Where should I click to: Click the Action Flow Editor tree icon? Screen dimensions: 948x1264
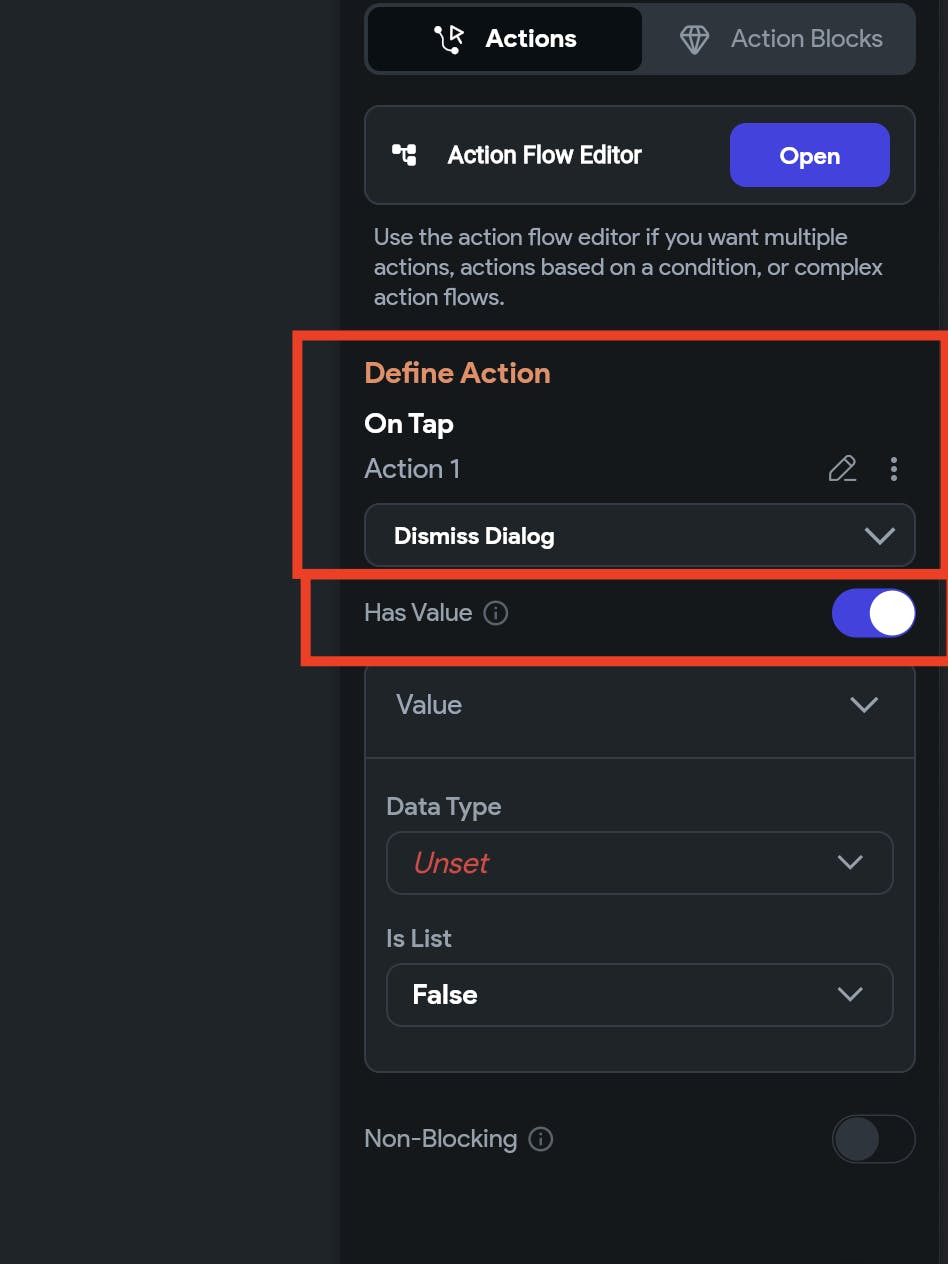pyautogui.click(x=404, y=155)
